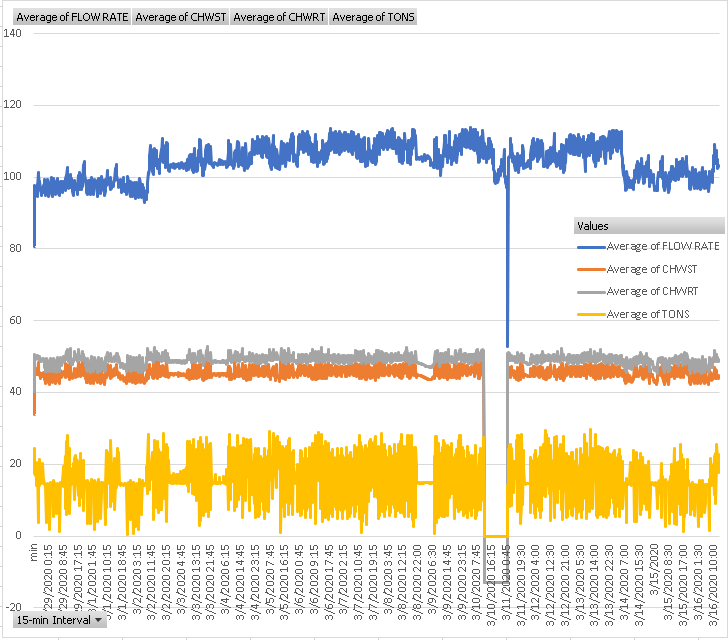Click the 100 label on the vertical axis

[13, 176]
